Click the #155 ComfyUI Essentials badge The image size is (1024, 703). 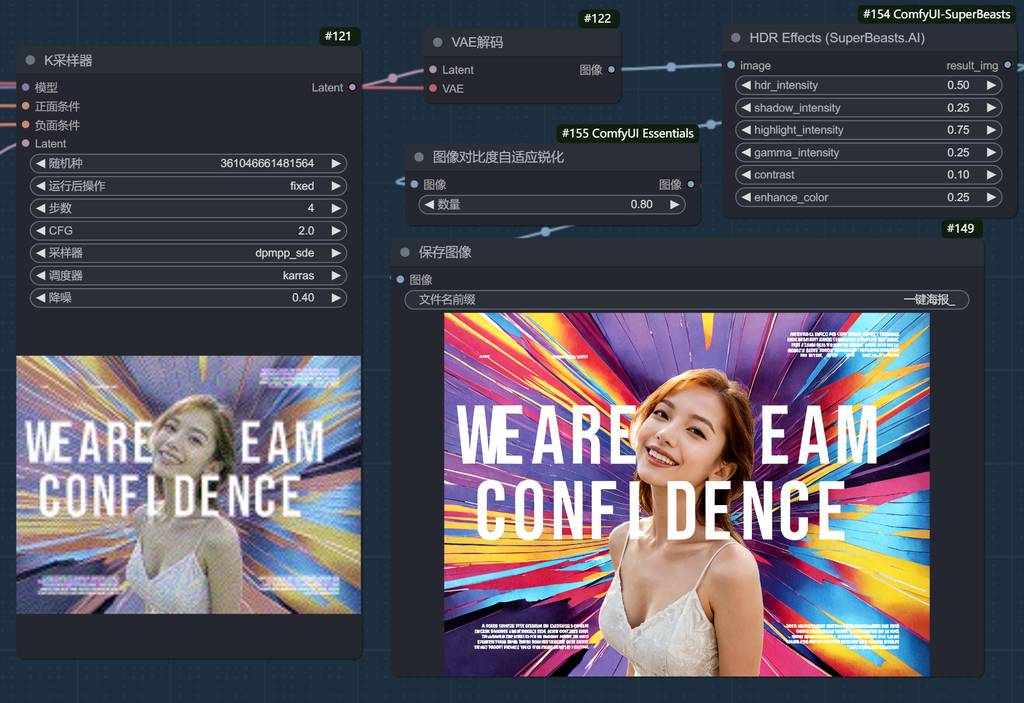(627, 133)
